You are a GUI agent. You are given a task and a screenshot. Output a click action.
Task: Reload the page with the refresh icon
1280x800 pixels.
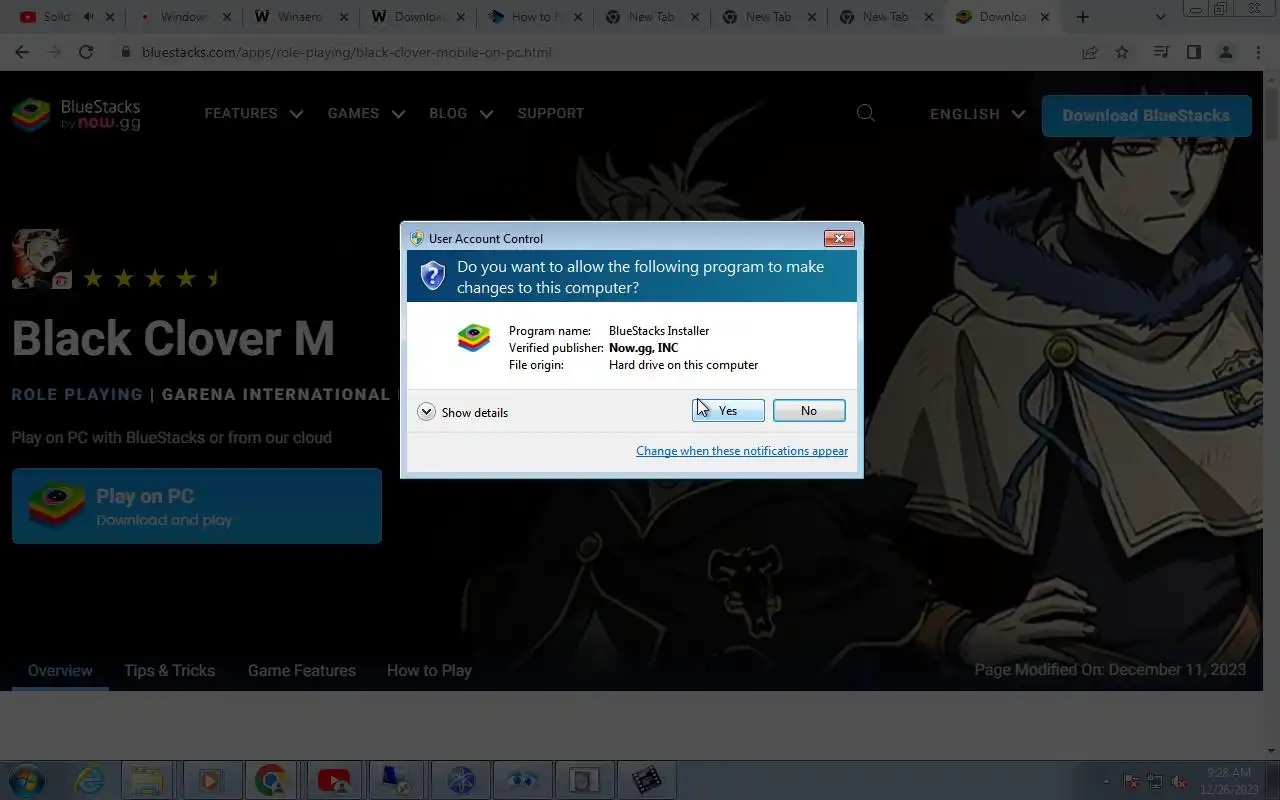(86, 52)
